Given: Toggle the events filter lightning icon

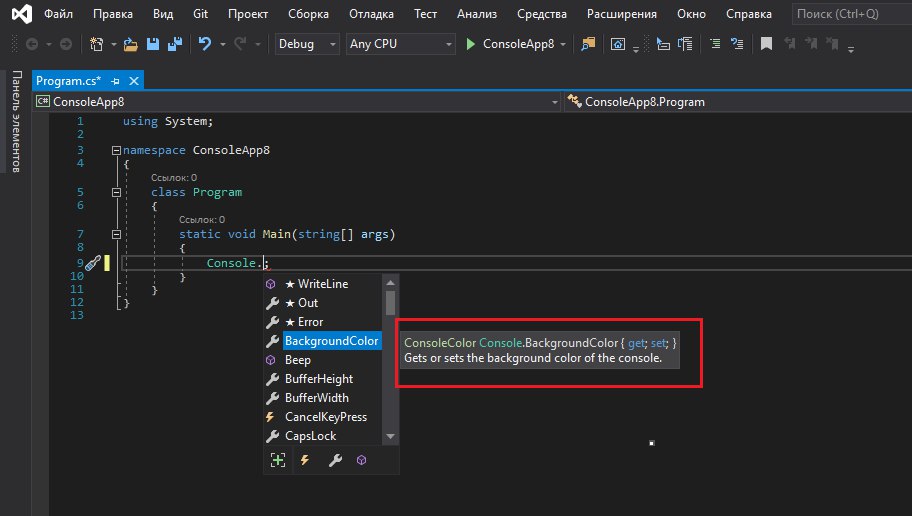Looking at the screenshot, I should pyautogui.click(x=305, y=460).
